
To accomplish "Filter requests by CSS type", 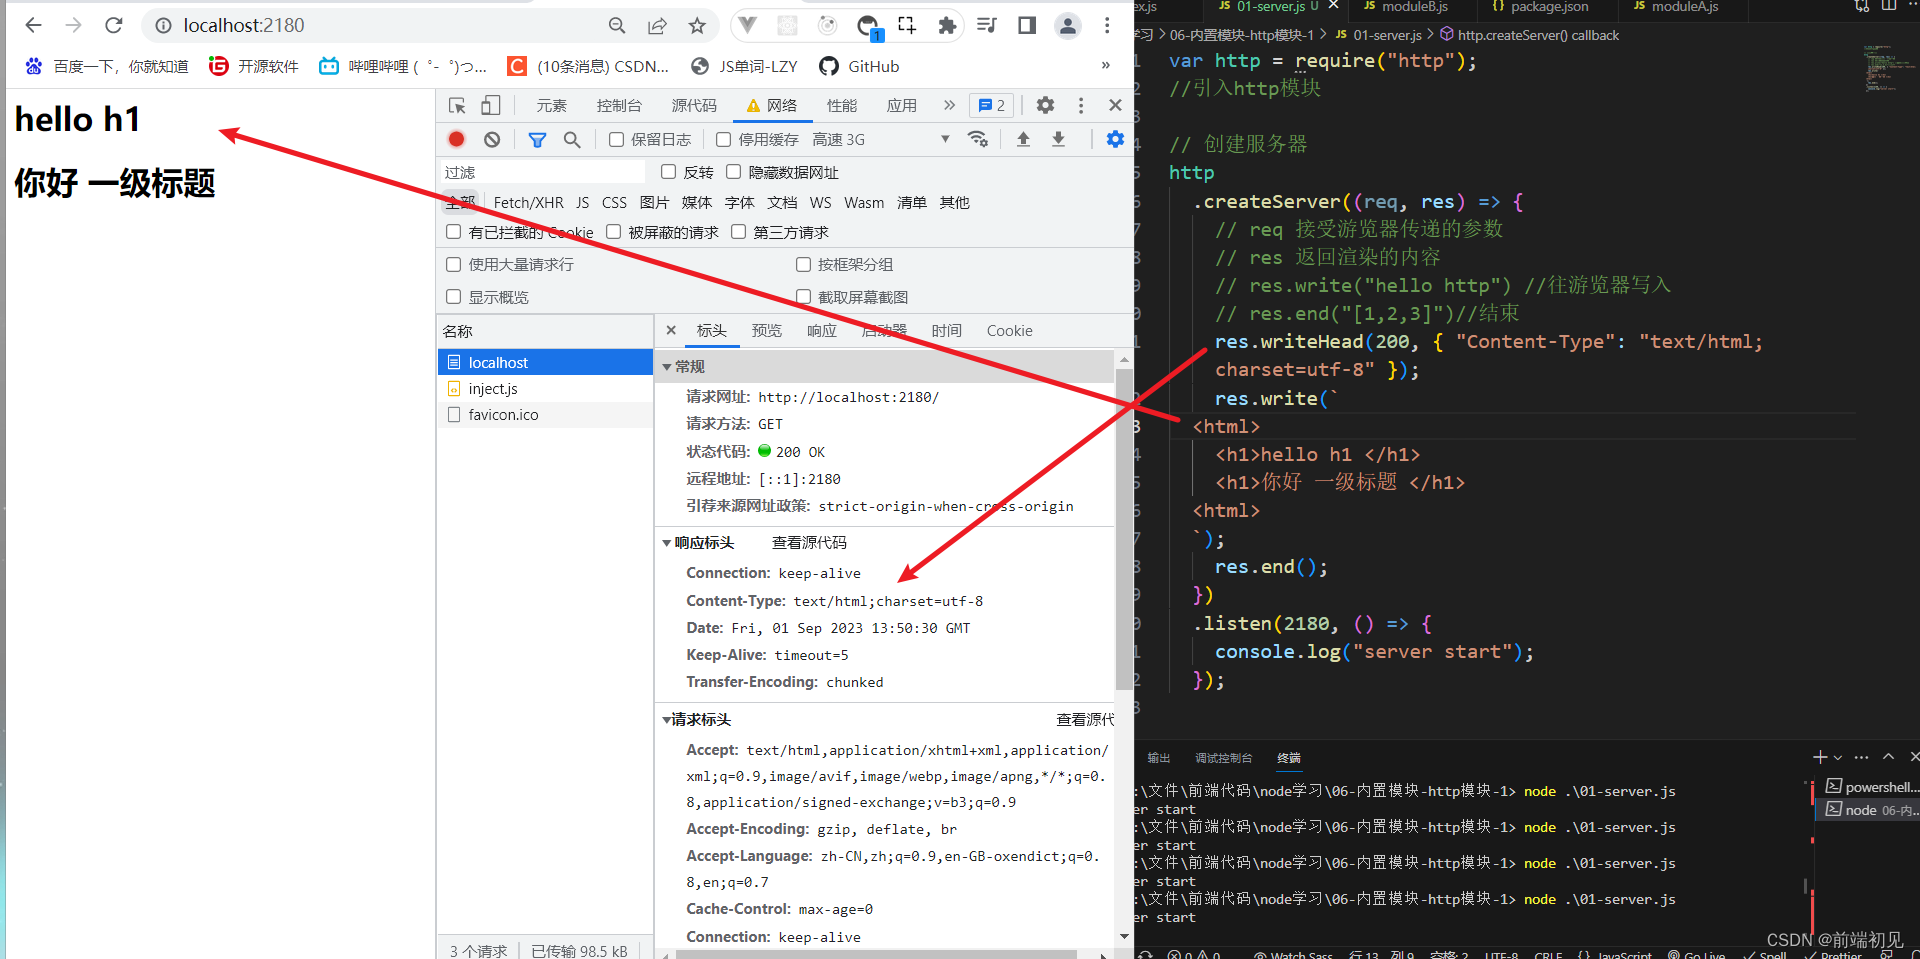I will 614,202.
